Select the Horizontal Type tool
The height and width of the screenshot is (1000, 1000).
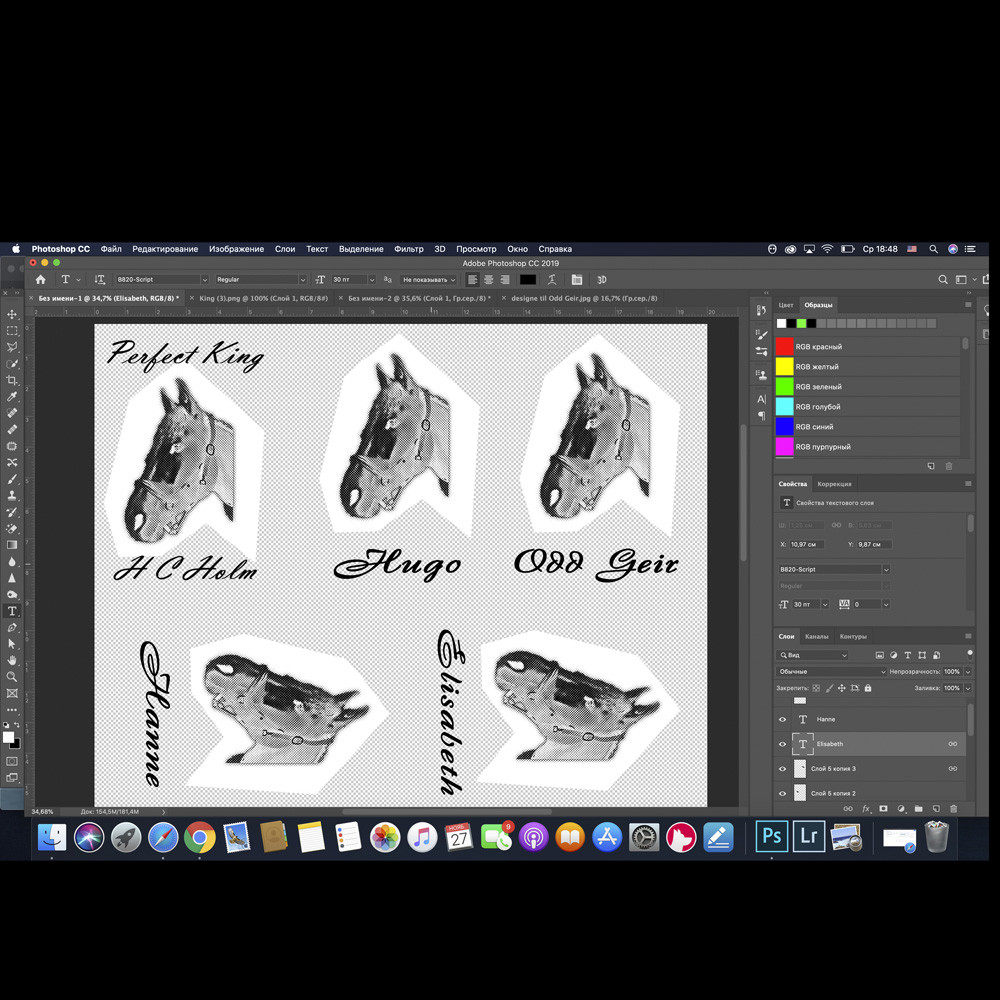(12, 611)
